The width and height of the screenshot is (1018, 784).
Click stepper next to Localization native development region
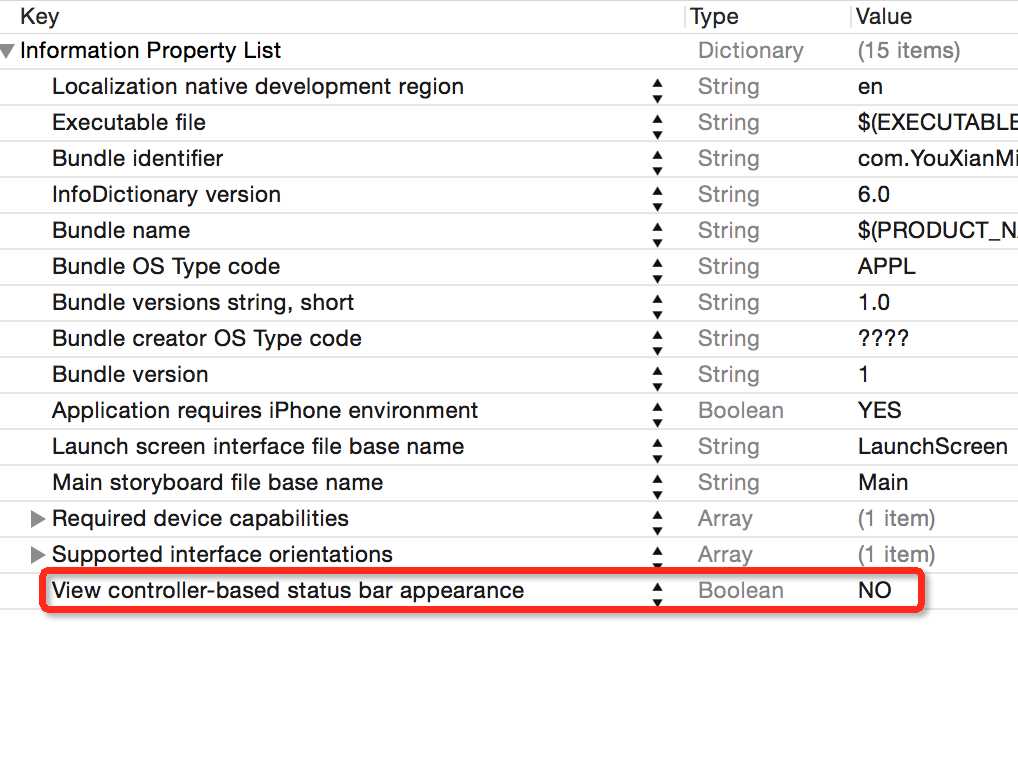click(657, 87)
